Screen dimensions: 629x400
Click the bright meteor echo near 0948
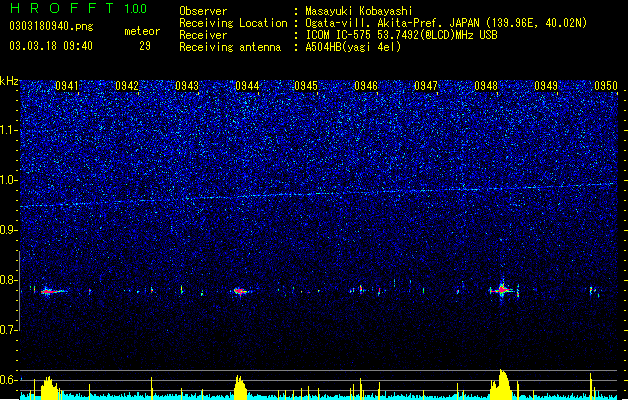click(x=502, y=290)
